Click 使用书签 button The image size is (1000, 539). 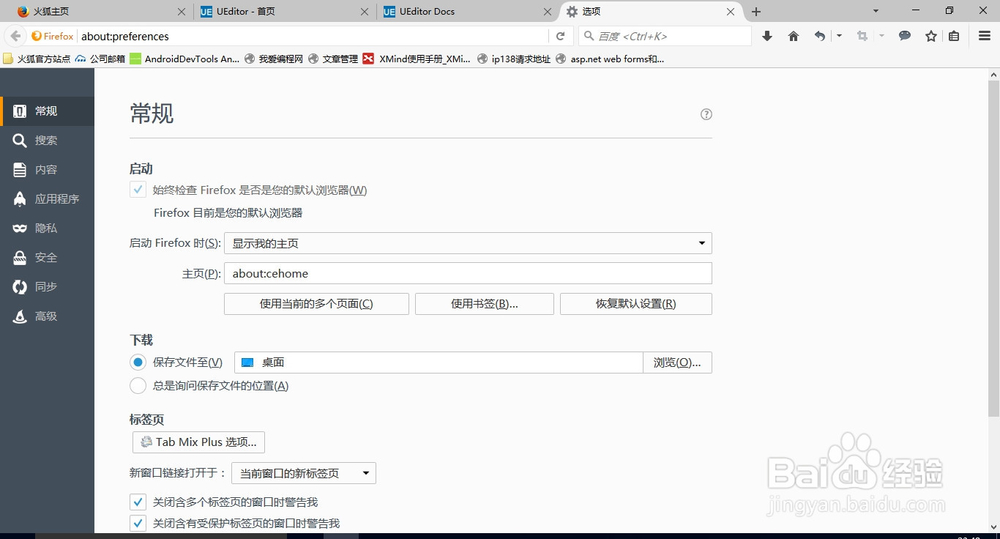[x=485, y=304]
